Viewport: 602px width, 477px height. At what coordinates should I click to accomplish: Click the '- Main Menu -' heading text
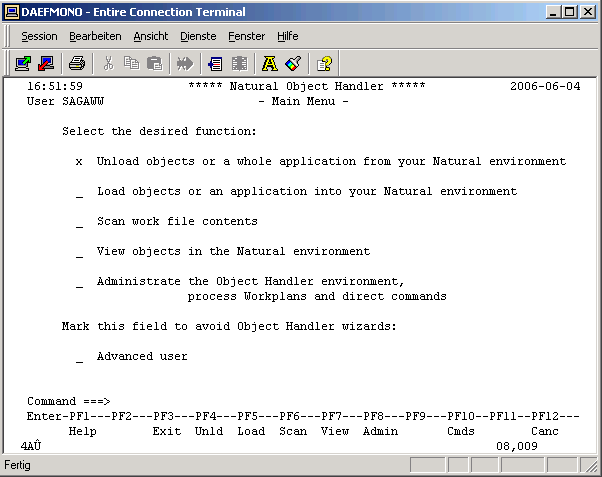pyautogui.click(x=303, y=101)
